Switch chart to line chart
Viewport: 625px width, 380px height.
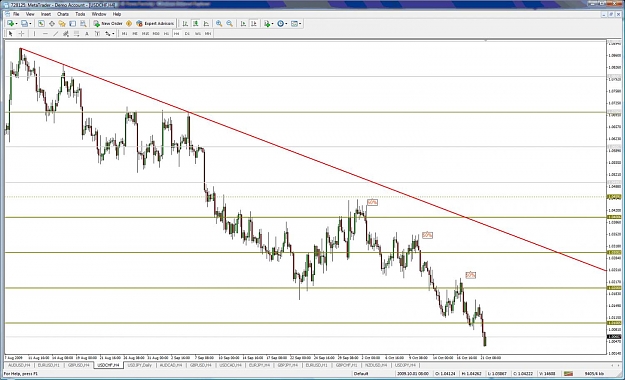pyautogui.click(x=206, y=24)
